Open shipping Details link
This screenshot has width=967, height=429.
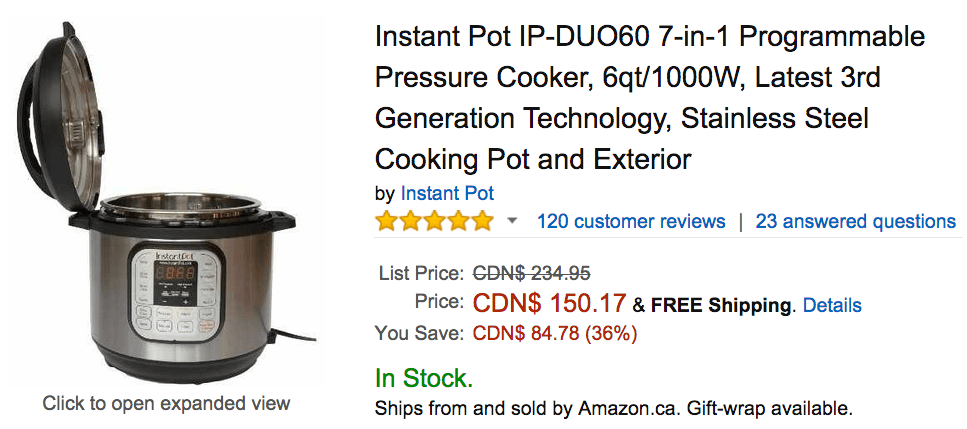(x=832, y=305)
